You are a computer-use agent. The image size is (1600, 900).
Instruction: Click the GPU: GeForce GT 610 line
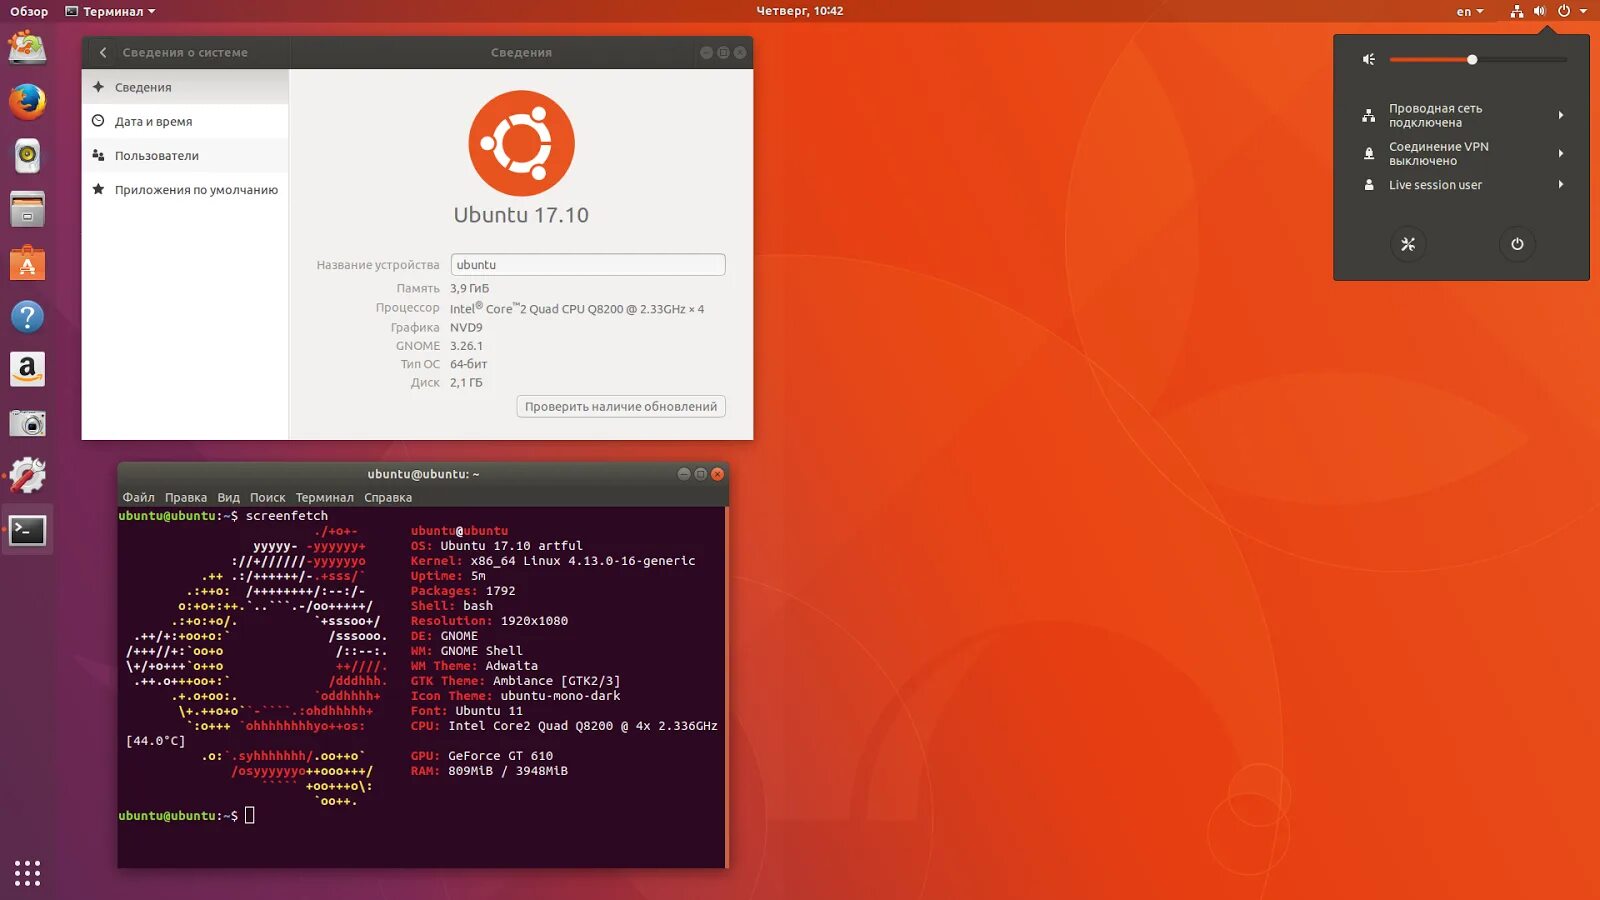point(482,756)
